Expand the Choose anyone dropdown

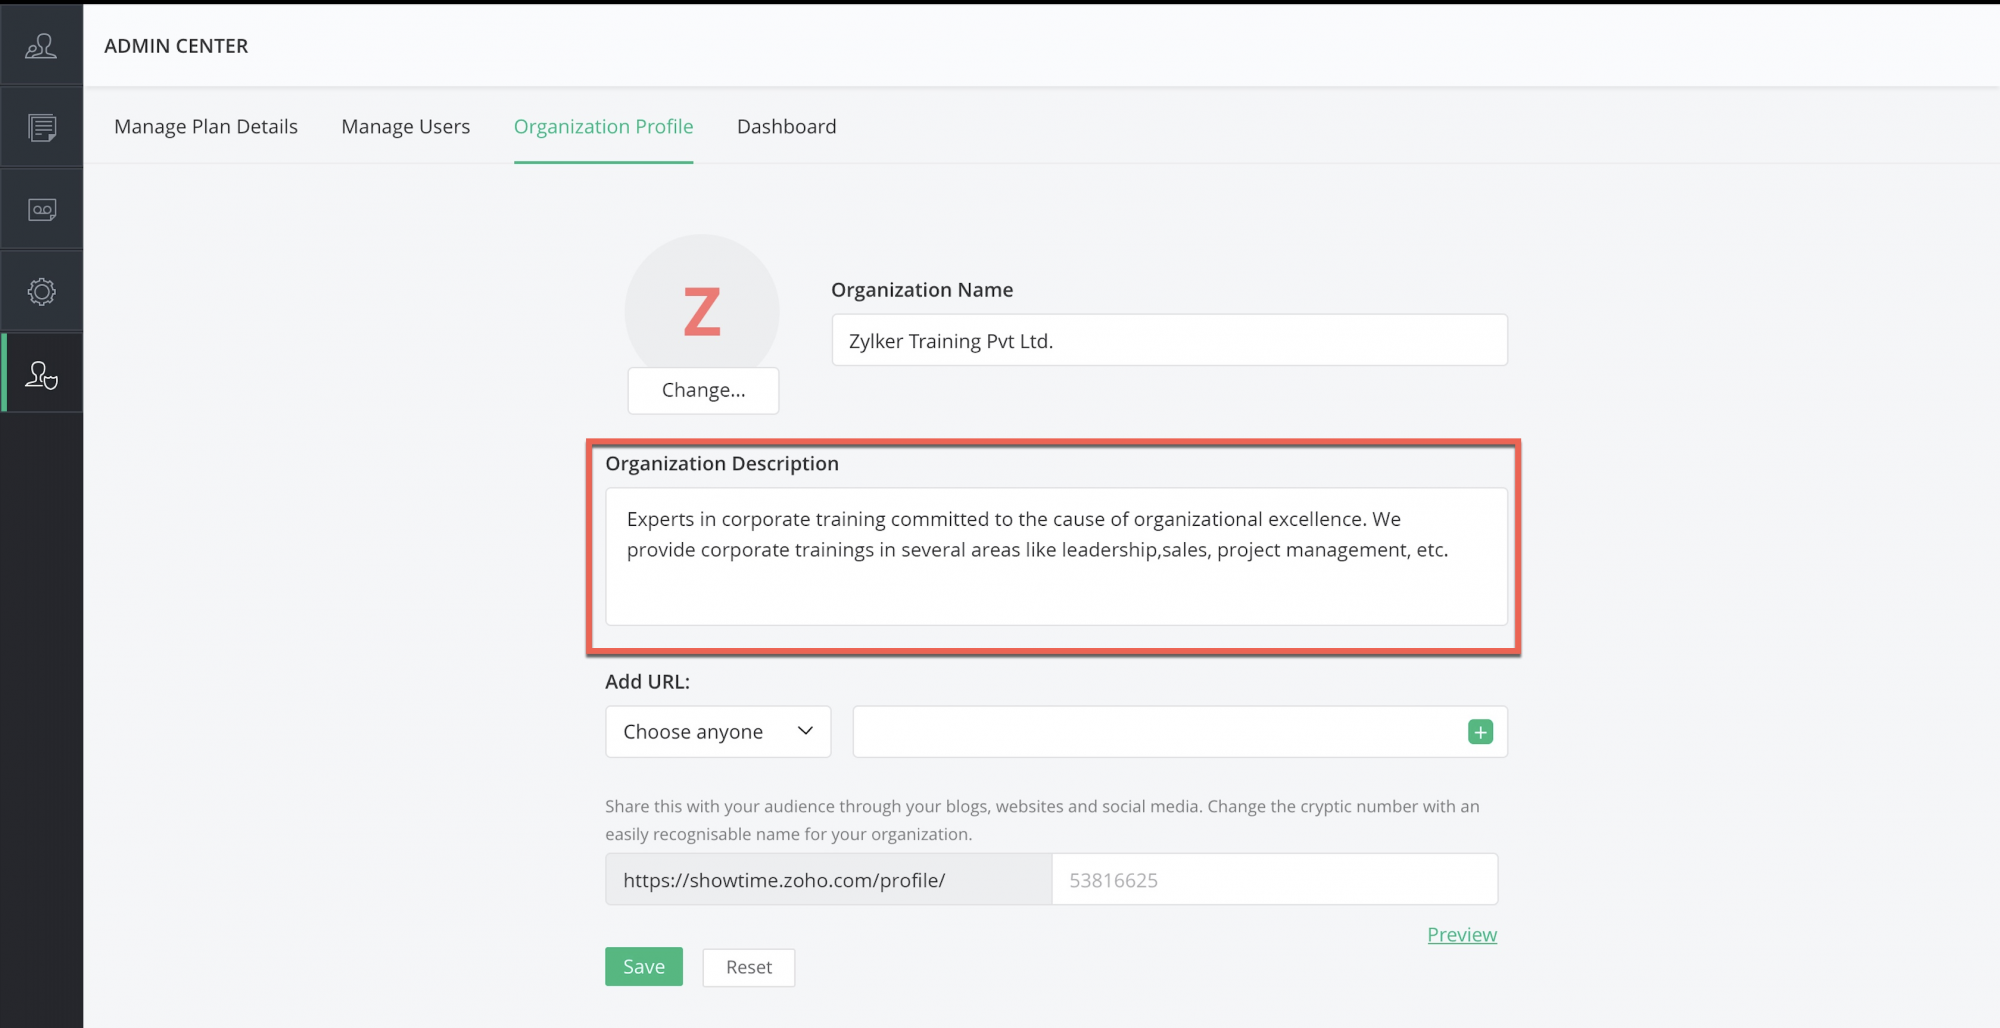click(717, 732)
